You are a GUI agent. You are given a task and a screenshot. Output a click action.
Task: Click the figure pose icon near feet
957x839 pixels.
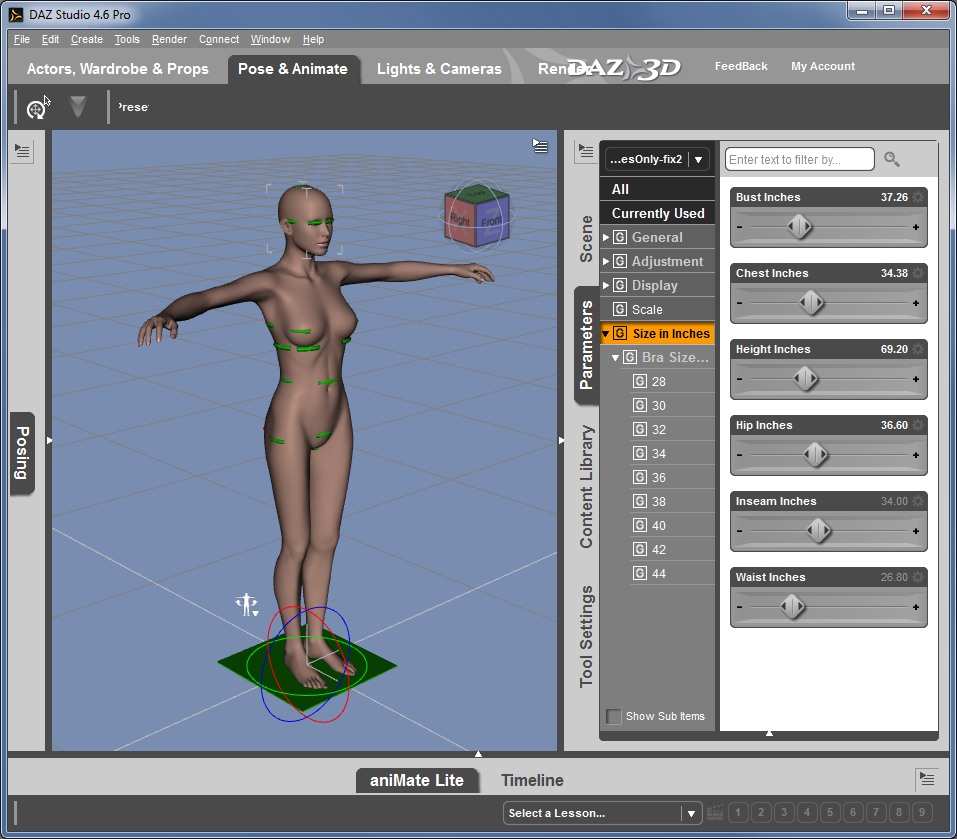(x=247, y=605)
